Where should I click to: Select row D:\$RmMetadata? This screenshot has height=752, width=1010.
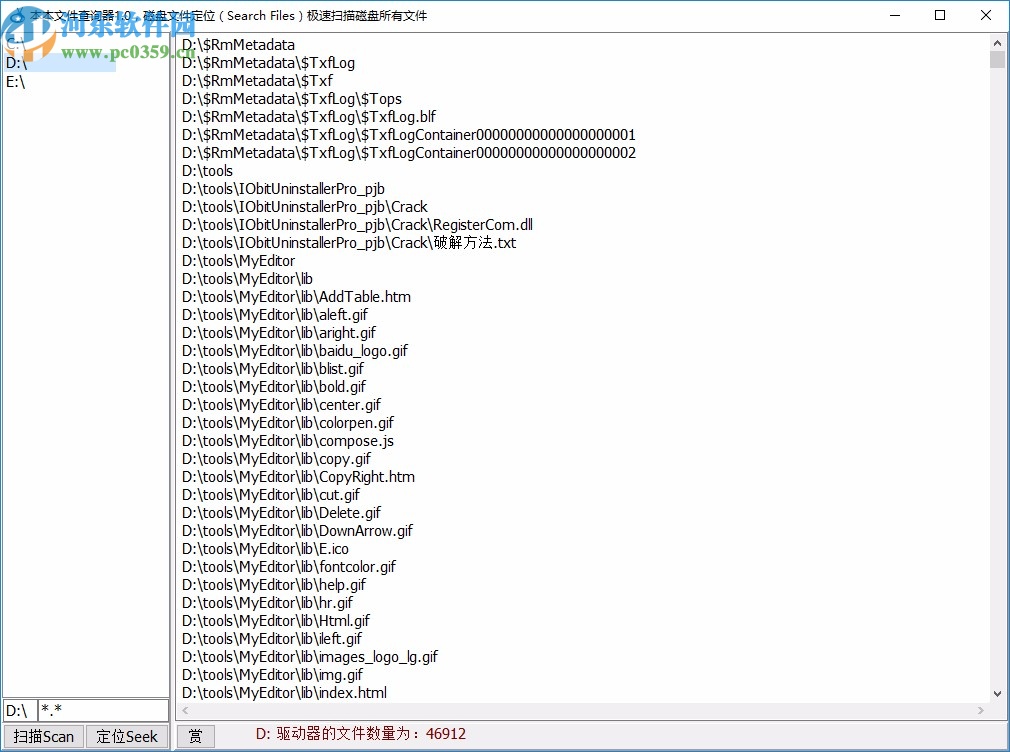[x=238, y=44]
